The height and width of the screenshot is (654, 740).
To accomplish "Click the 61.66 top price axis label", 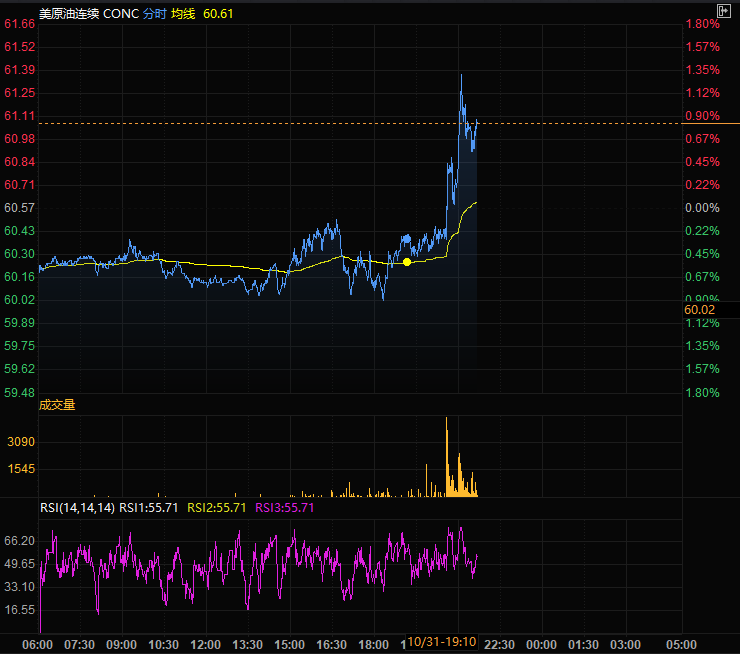I will [x=20, y=24].
